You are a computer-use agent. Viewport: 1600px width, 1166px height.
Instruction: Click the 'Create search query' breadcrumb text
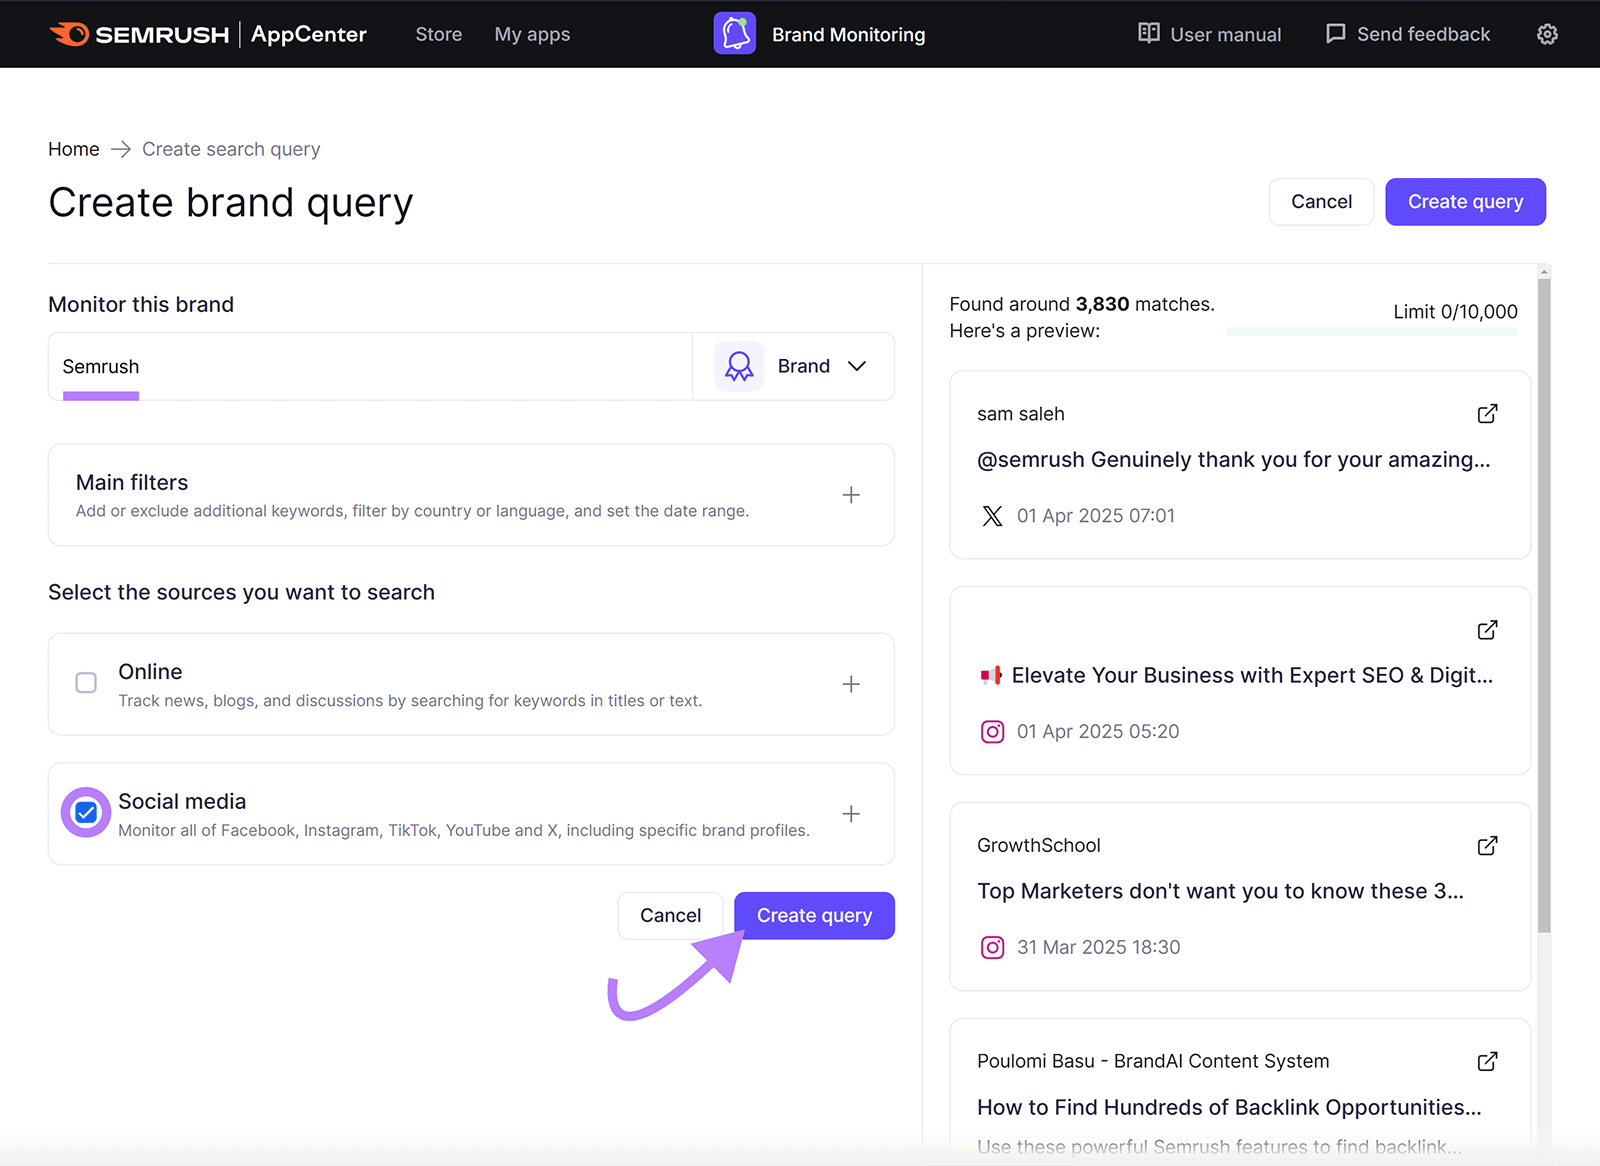tap(231, 149)
